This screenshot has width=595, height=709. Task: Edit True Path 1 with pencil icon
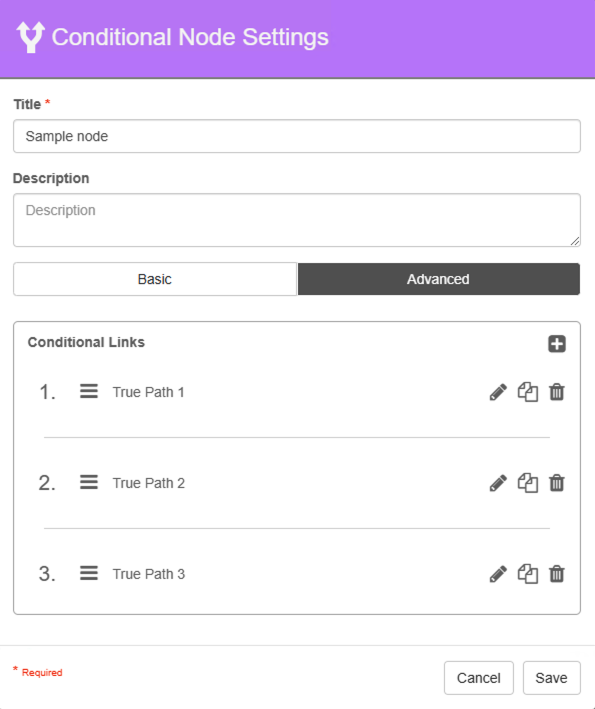(x=498, y=392)
